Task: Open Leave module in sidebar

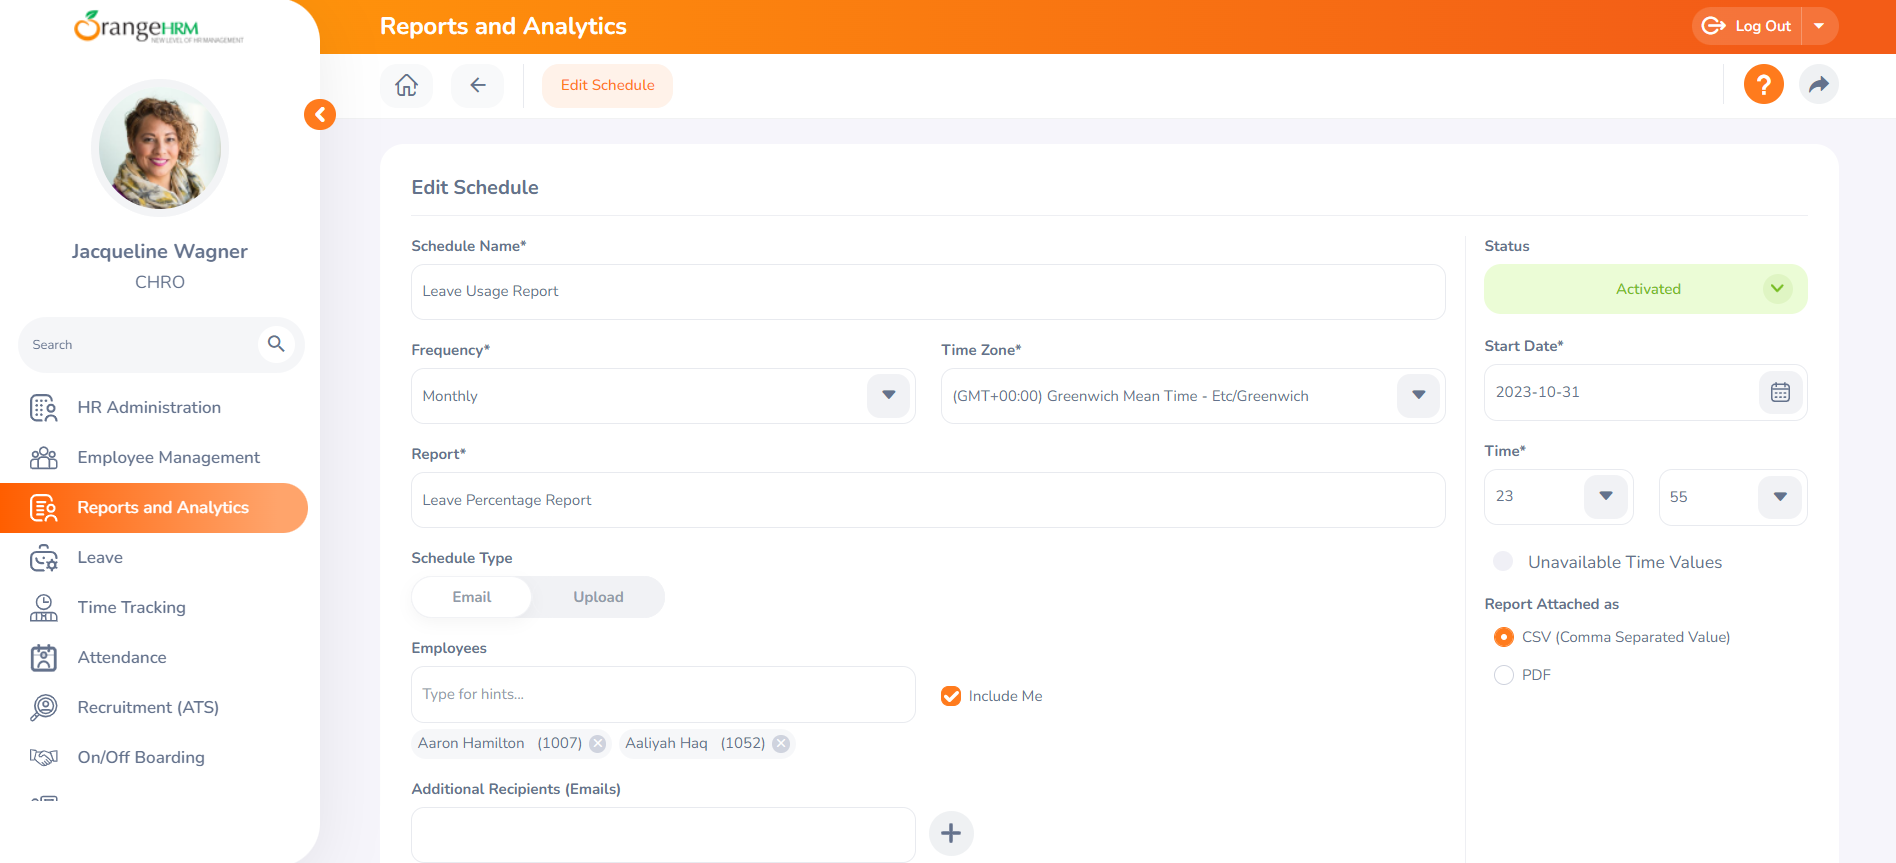Action: (100, 557)
